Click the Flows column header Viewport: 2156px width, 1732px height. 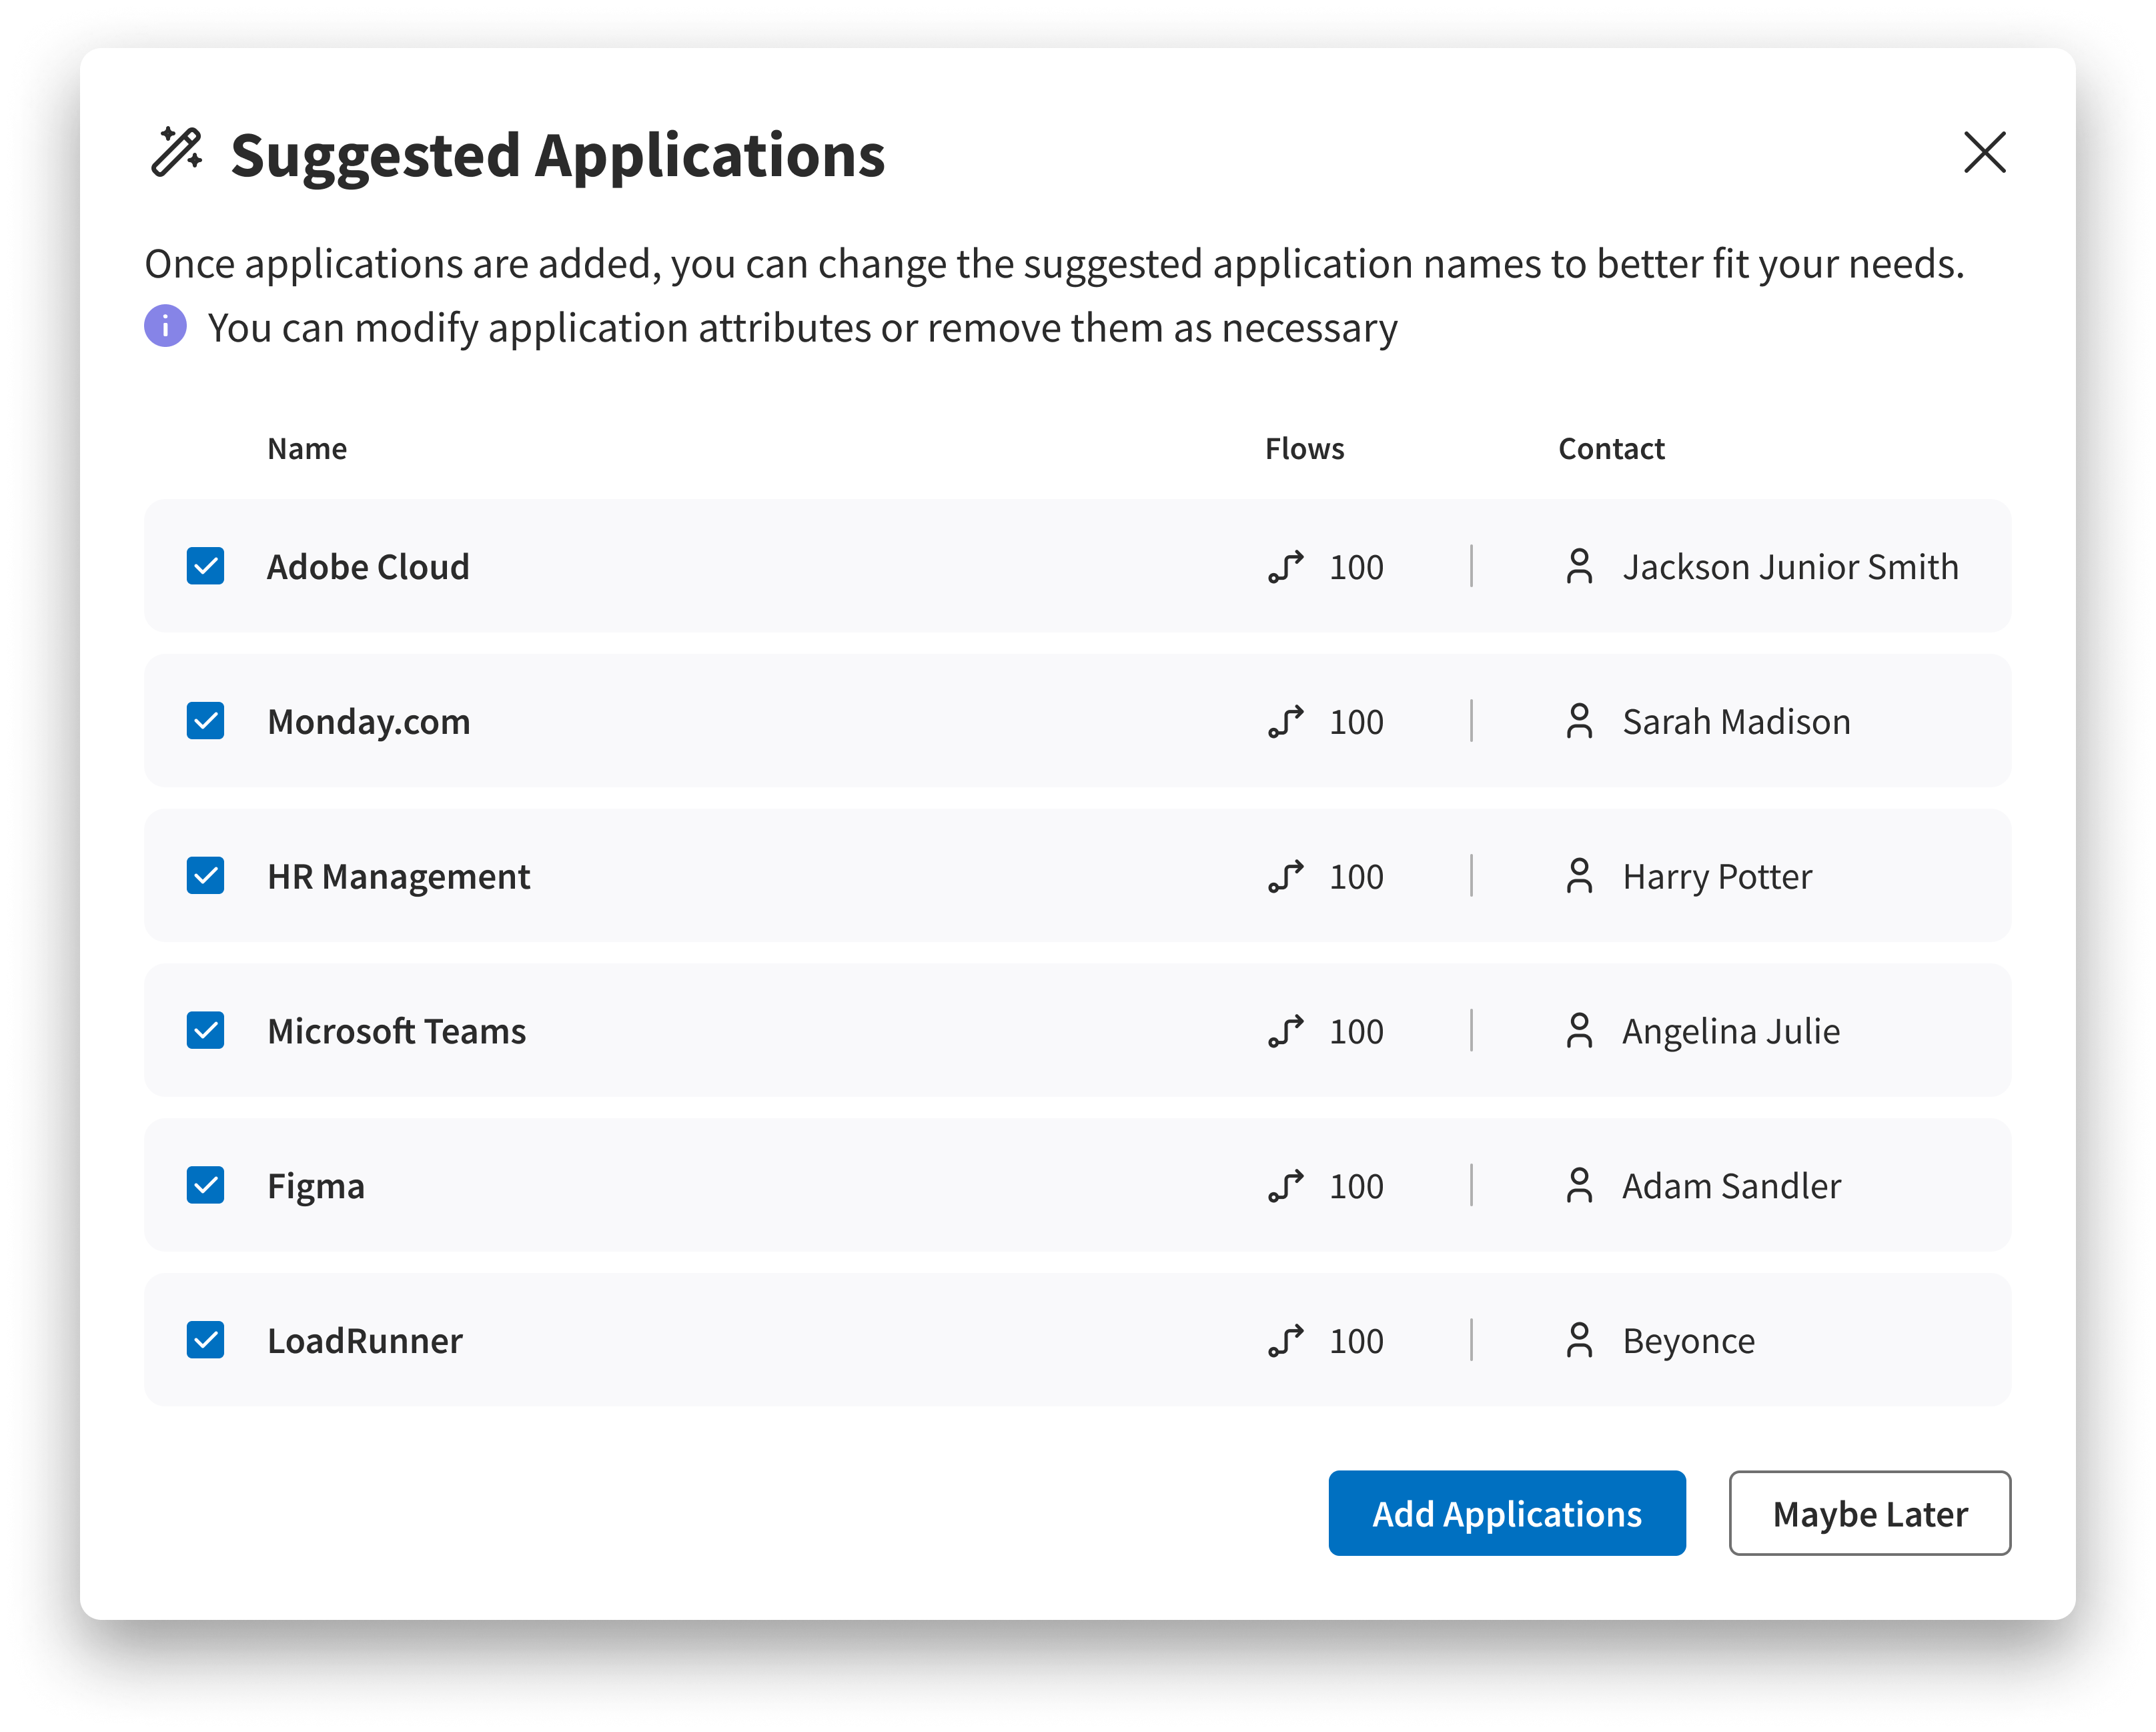click(x=1304, y=449)
